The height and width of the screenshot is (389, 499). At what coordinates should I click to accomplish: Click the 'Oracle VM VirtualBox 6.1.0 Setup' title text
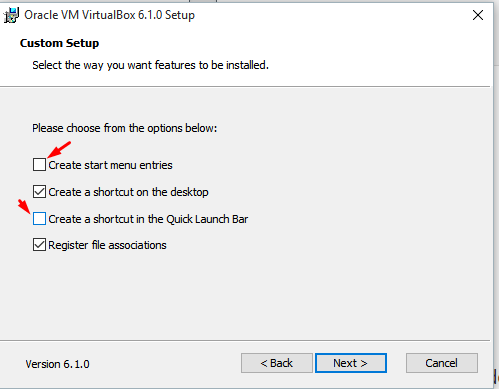[x=109, y=15]
